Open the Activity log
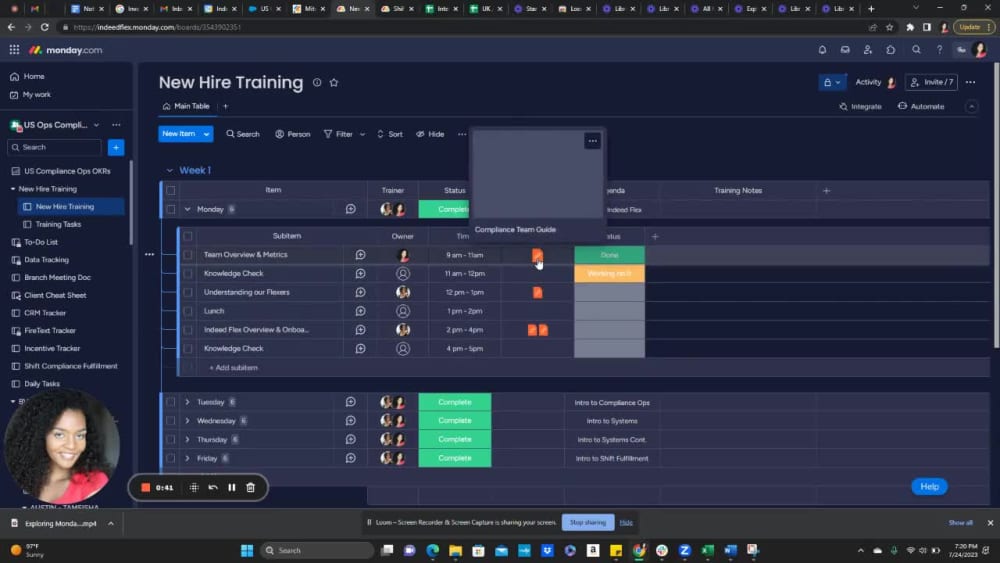The image size is (1000, 563). click(875, 82)
